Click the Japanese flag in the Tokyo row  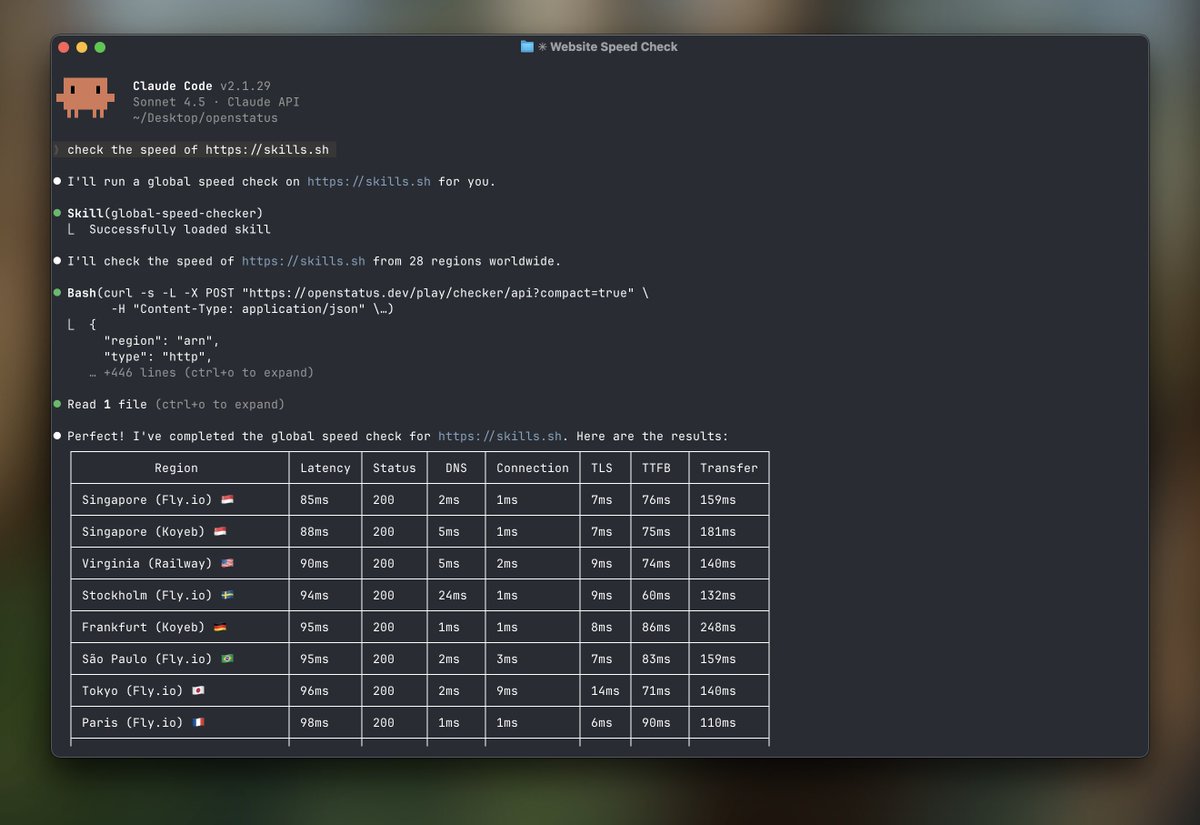click(x=198, y=691)
